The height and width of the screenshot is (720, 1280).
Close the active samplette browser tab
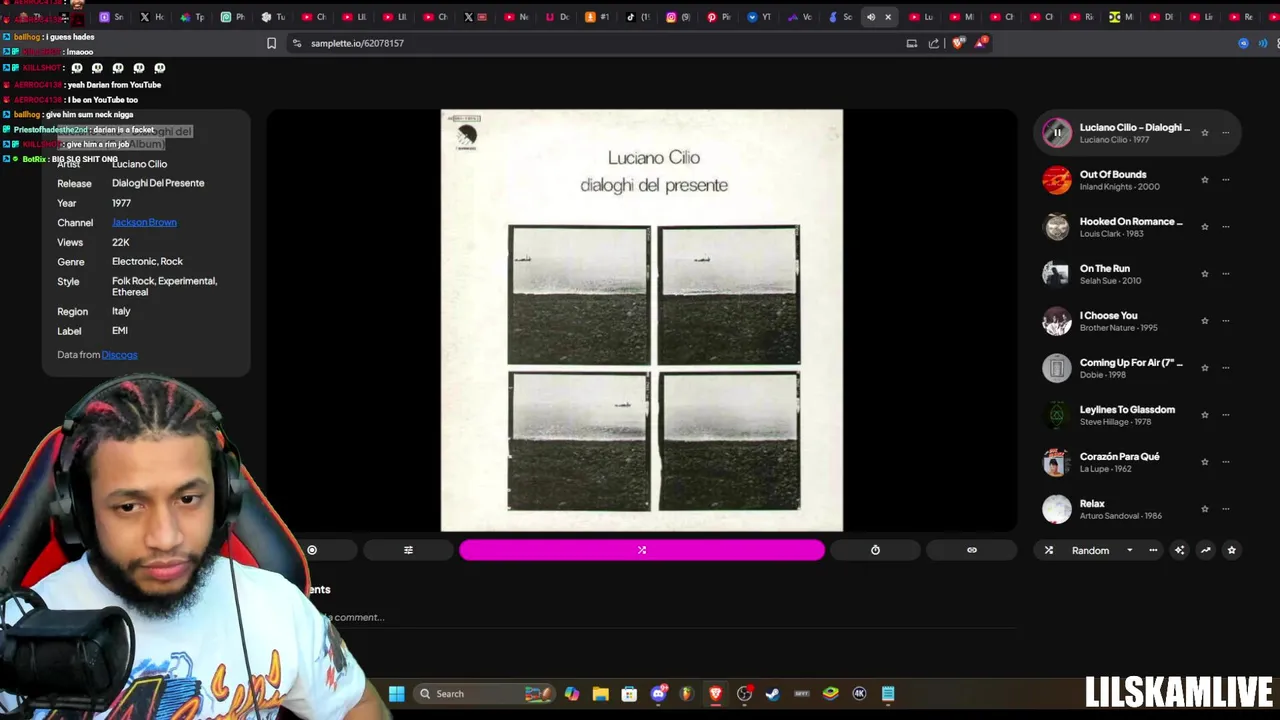click(888, 17)
